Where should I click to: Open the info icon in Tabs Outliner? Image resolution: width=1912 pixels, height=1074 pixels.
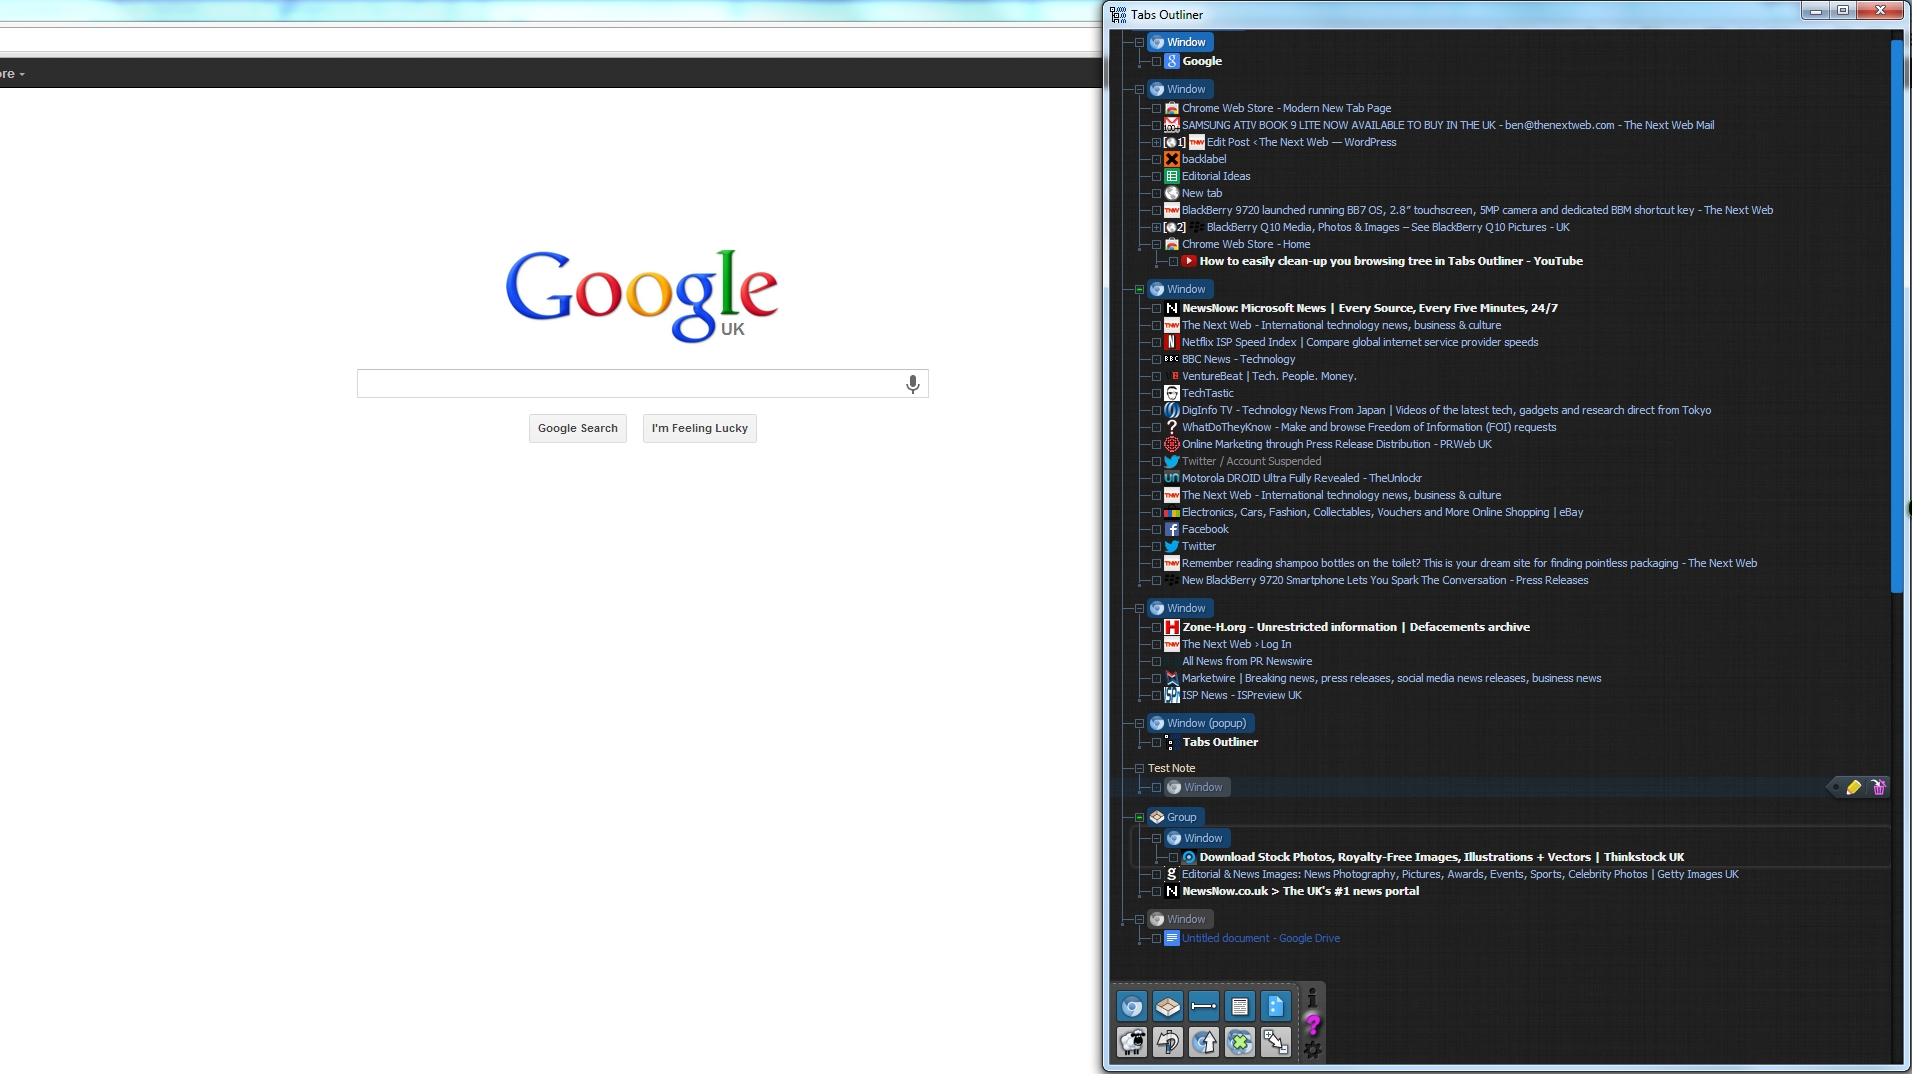[1312, 997]
